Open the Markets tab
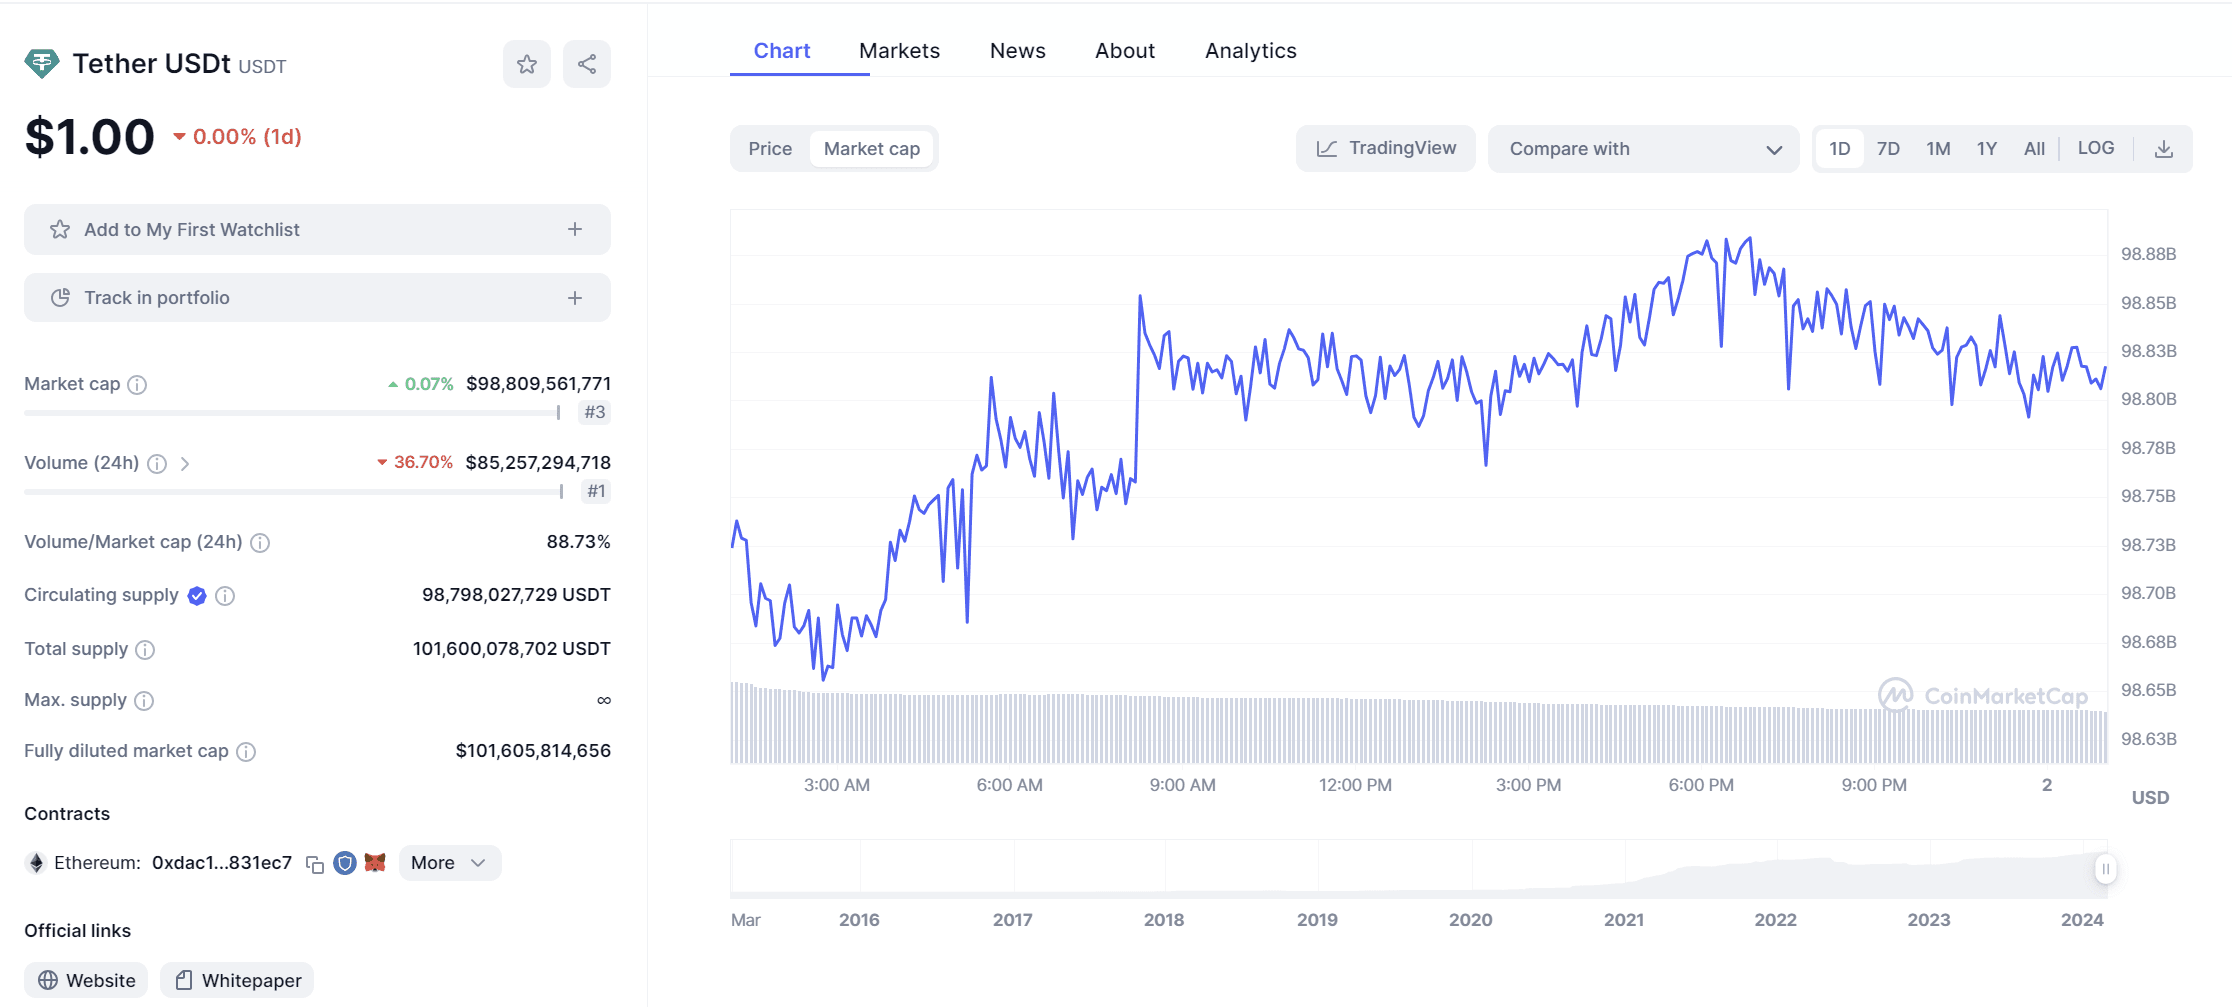The image size is (2232, 1007). click(x=899, y=51)
